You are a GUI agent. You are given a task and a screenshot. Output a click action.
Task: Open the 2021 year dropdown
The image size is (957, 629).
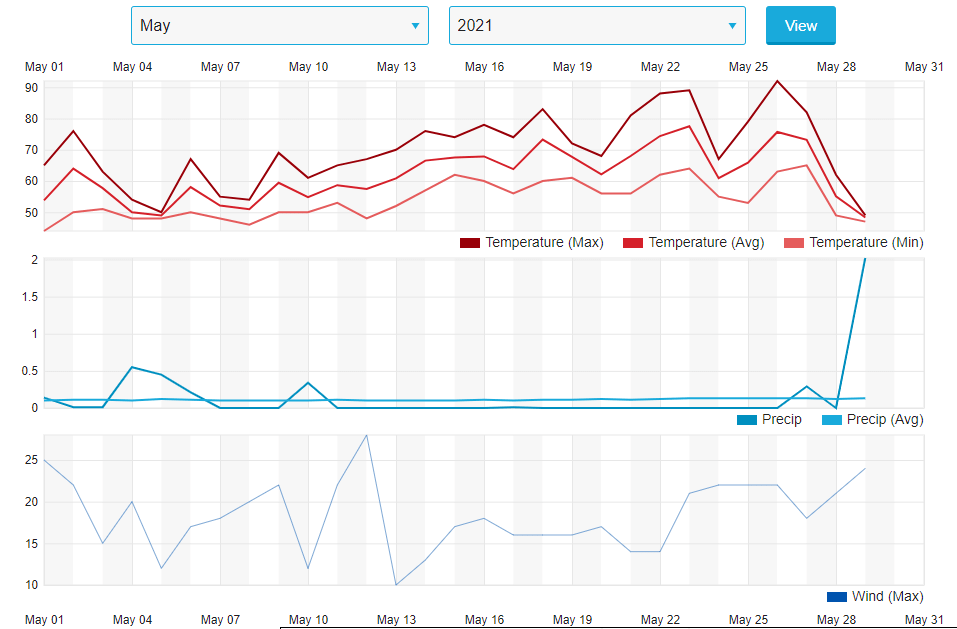[596, 26]
